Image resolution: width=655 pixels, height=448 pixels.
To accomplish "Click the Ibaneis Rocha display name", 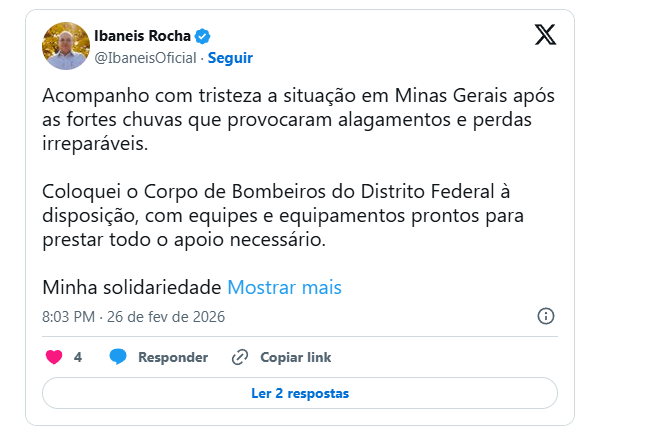I will pos(141,37).
